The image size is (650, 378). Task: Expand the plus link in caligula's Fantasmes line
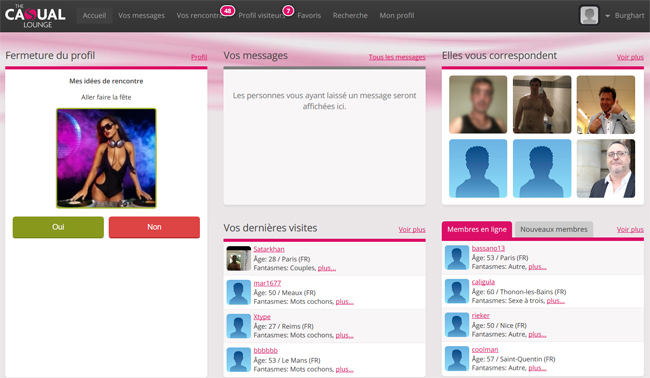[555, 301]
